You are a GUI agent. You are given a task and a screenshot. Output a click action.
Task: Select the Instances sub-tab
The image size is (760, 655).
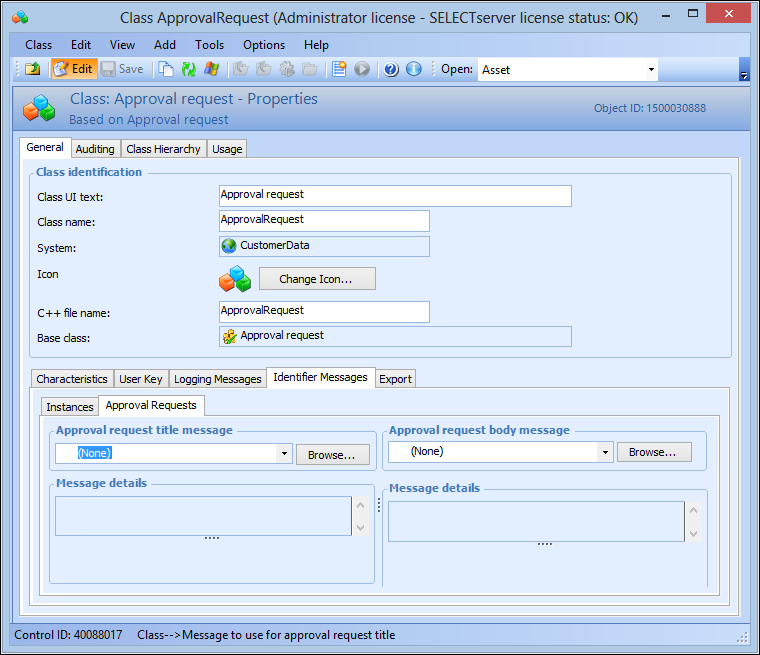(x=70, y=407)
